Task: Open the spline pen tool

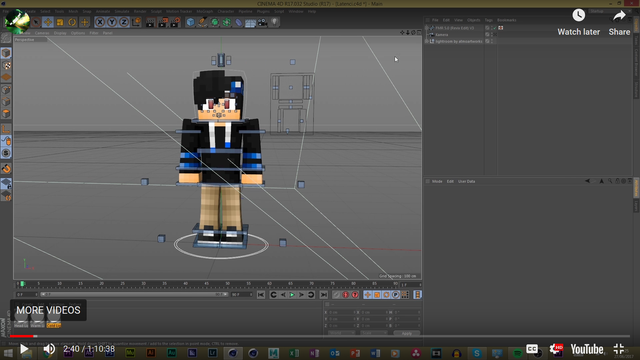Action: click(202, 22)
